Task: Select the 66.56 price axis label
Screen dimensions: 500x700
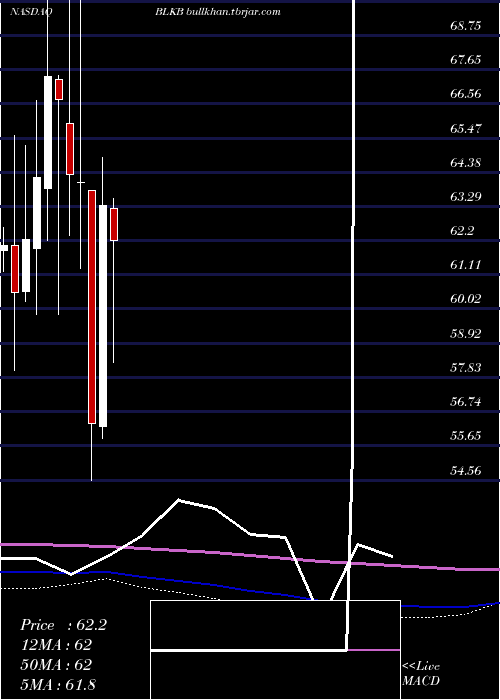Action: pyautogui.click(x=466, y=94)
